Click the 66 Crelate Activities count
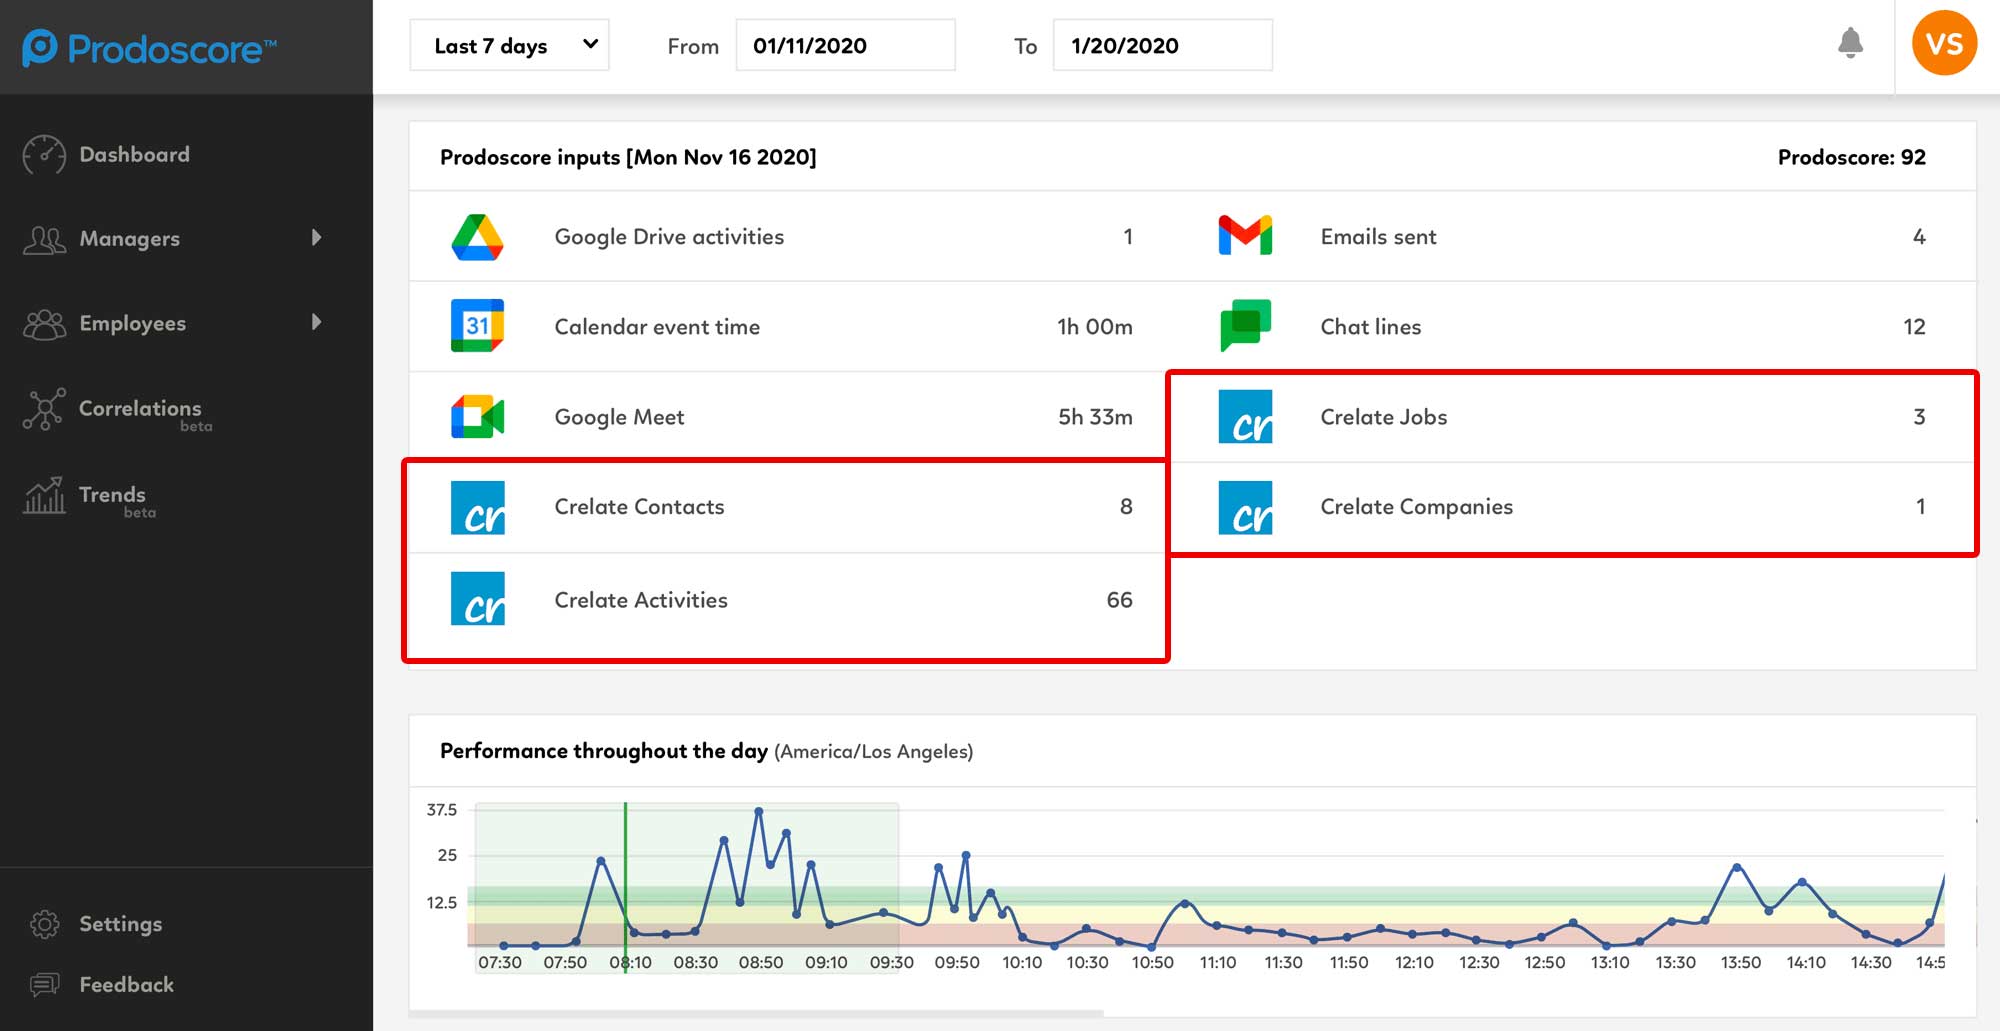 click(x=1119, y=600)
